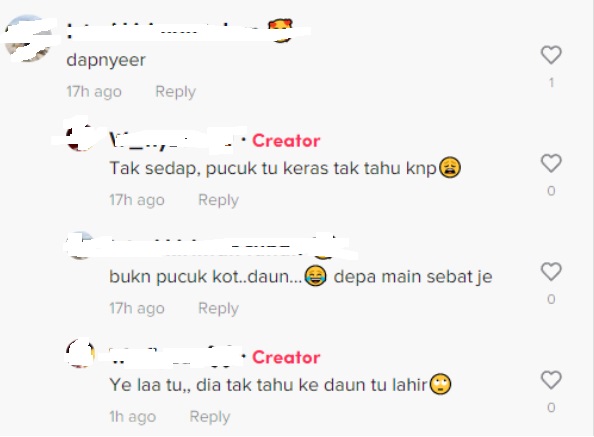
Task: Click the '17h ago' timestamp under 'dapnyeer'
Action: [x=94, y=92]
